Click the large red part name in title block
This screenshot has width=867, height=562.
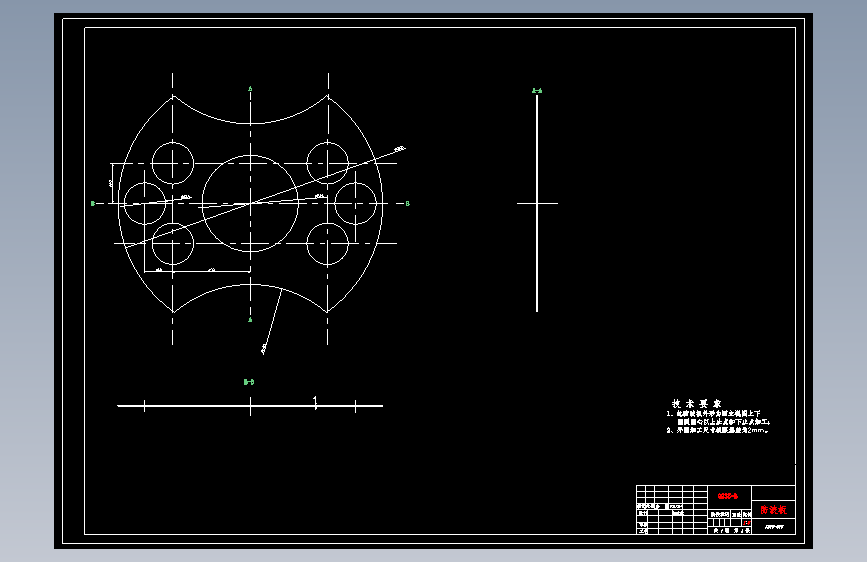click(773, 509)
